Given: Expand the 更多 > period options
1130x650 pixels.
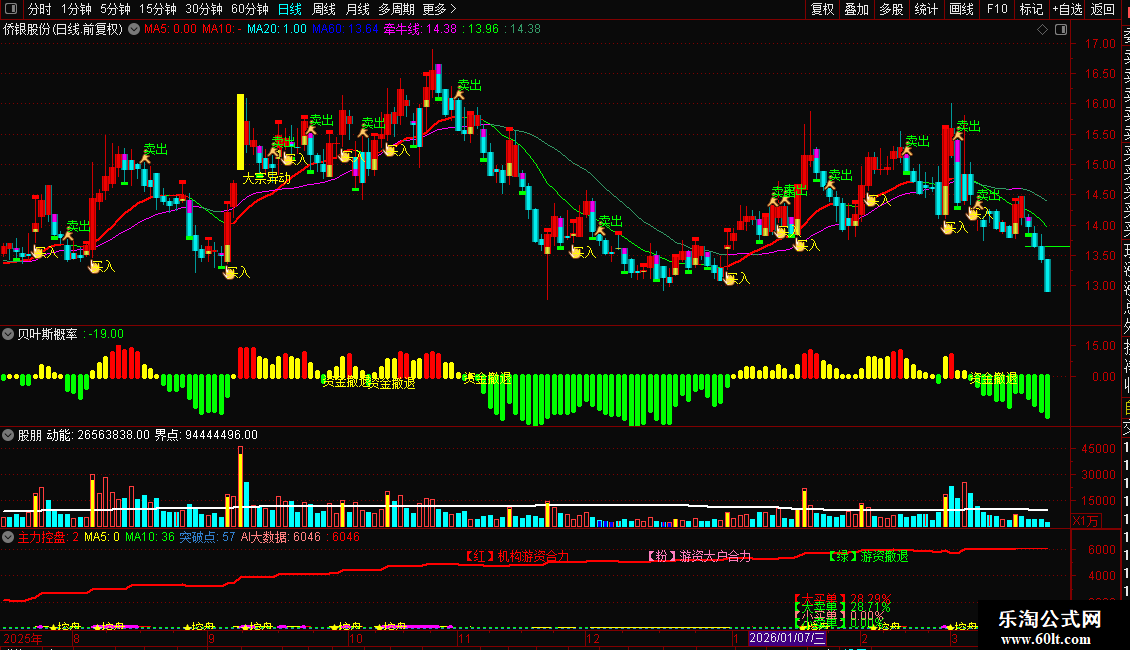Looking at the screenshot, I should (439, 9).
